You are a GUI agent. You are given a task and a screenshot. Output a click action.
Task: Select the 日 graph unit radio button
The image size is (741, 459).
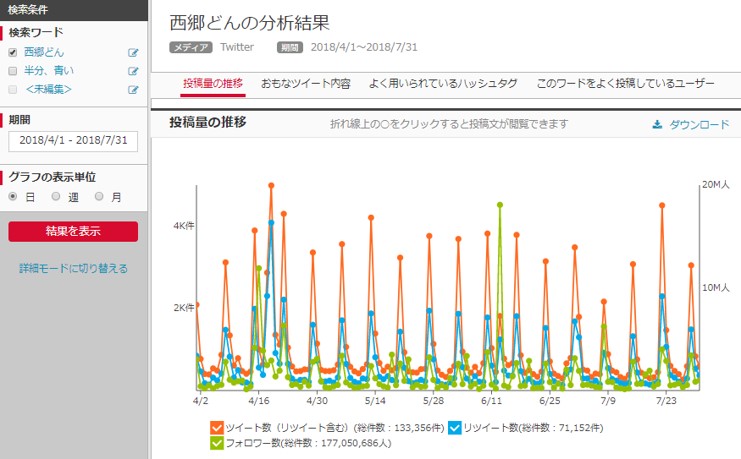[13, 197]
